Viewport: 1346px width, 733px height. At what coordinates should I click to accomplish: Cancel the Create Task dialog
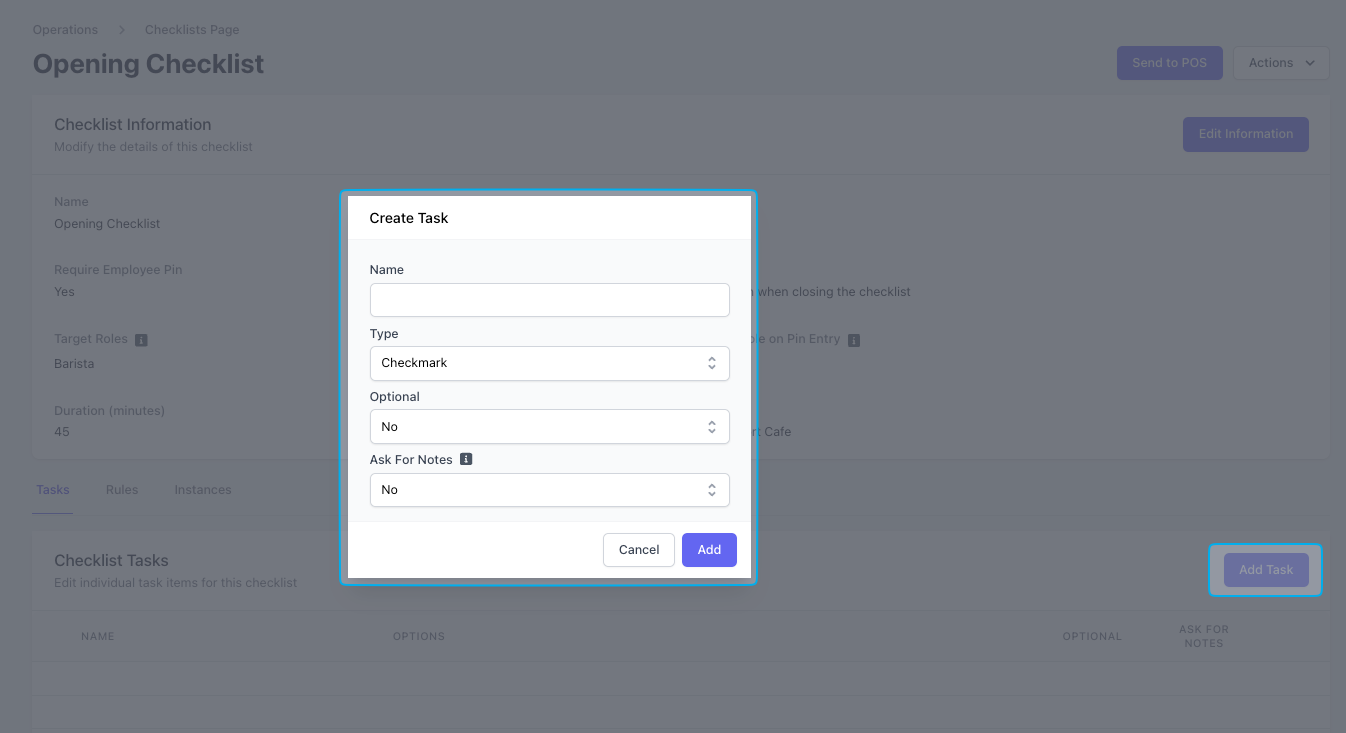[638, 550]
